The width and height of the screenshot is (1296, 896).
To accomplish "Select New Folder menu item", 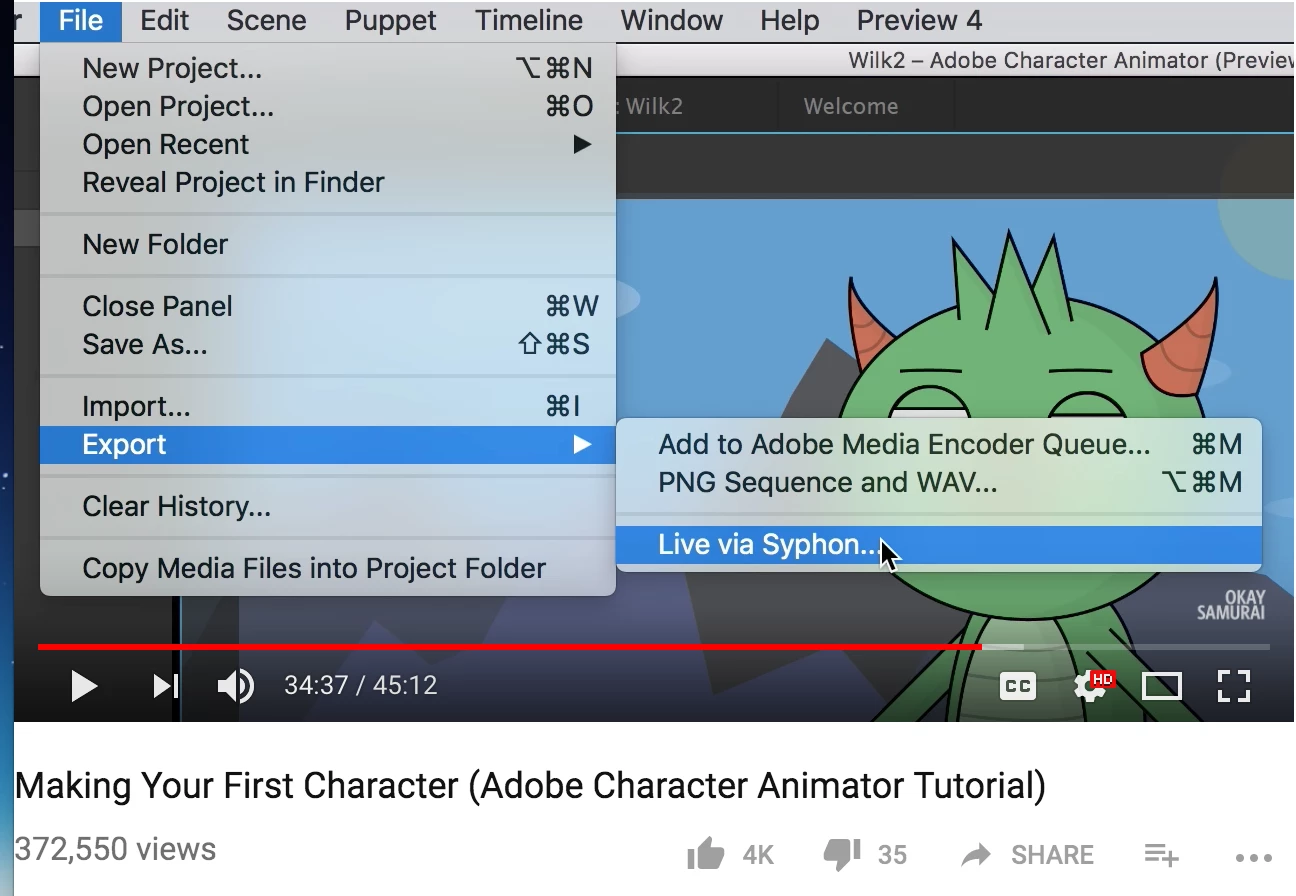I will 328,244.
